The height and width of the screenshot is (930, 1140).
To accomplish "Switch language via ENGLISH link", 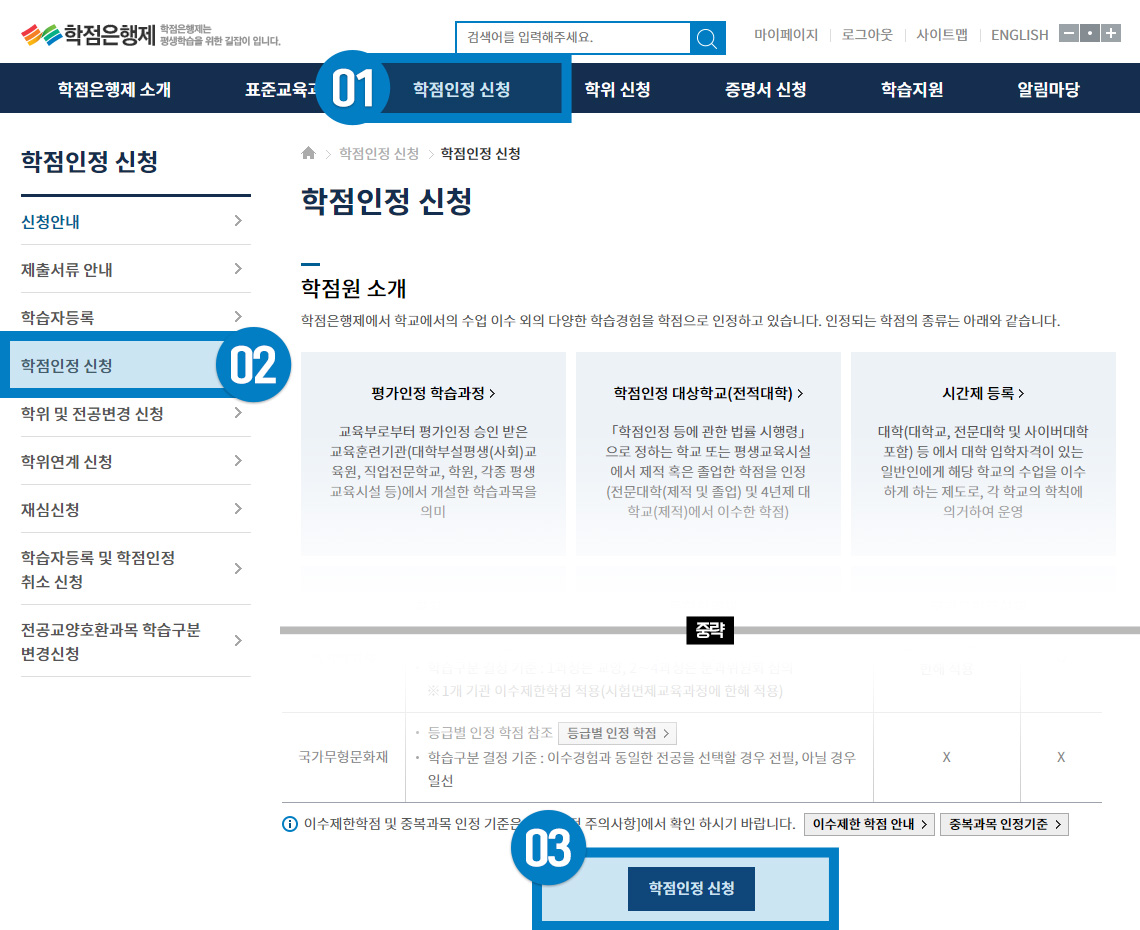I will pos(1019,35).
